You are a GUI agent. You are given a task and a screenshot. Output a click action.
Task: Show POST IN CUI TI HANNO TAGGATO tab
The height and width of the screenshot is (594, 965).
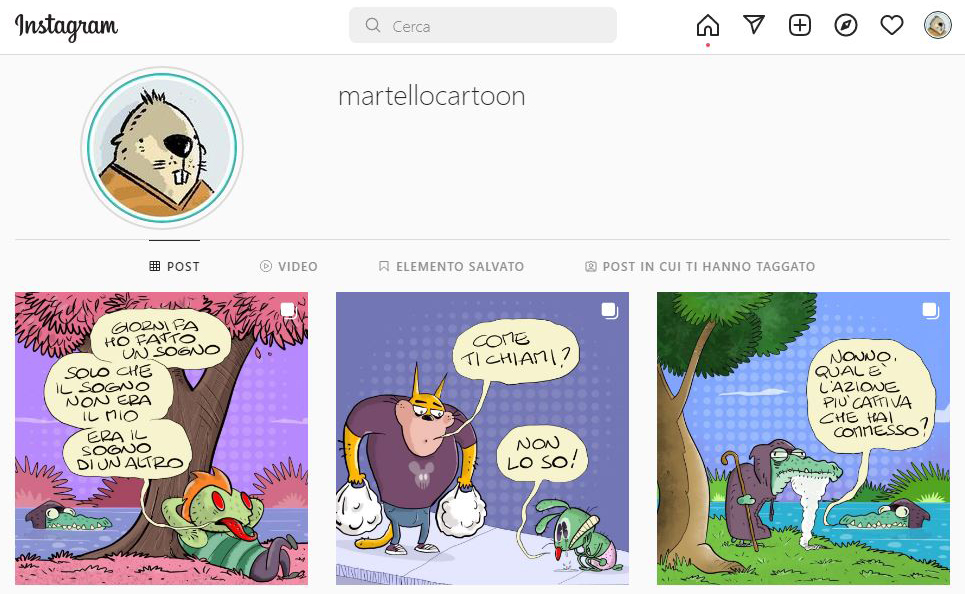700,267
